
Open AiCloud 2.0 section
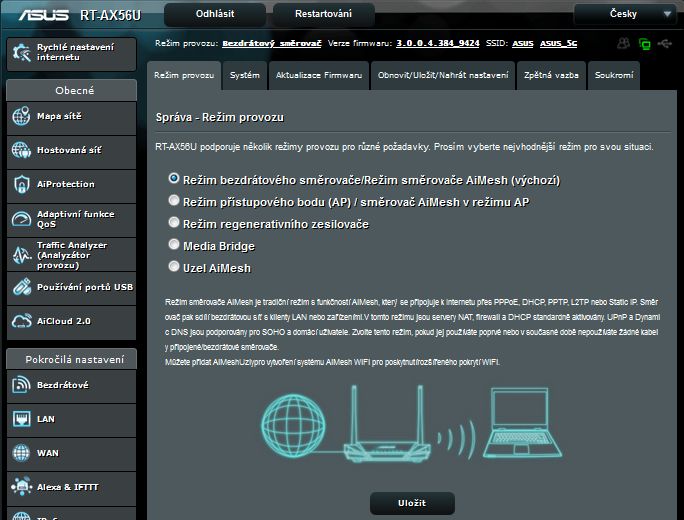69,321
